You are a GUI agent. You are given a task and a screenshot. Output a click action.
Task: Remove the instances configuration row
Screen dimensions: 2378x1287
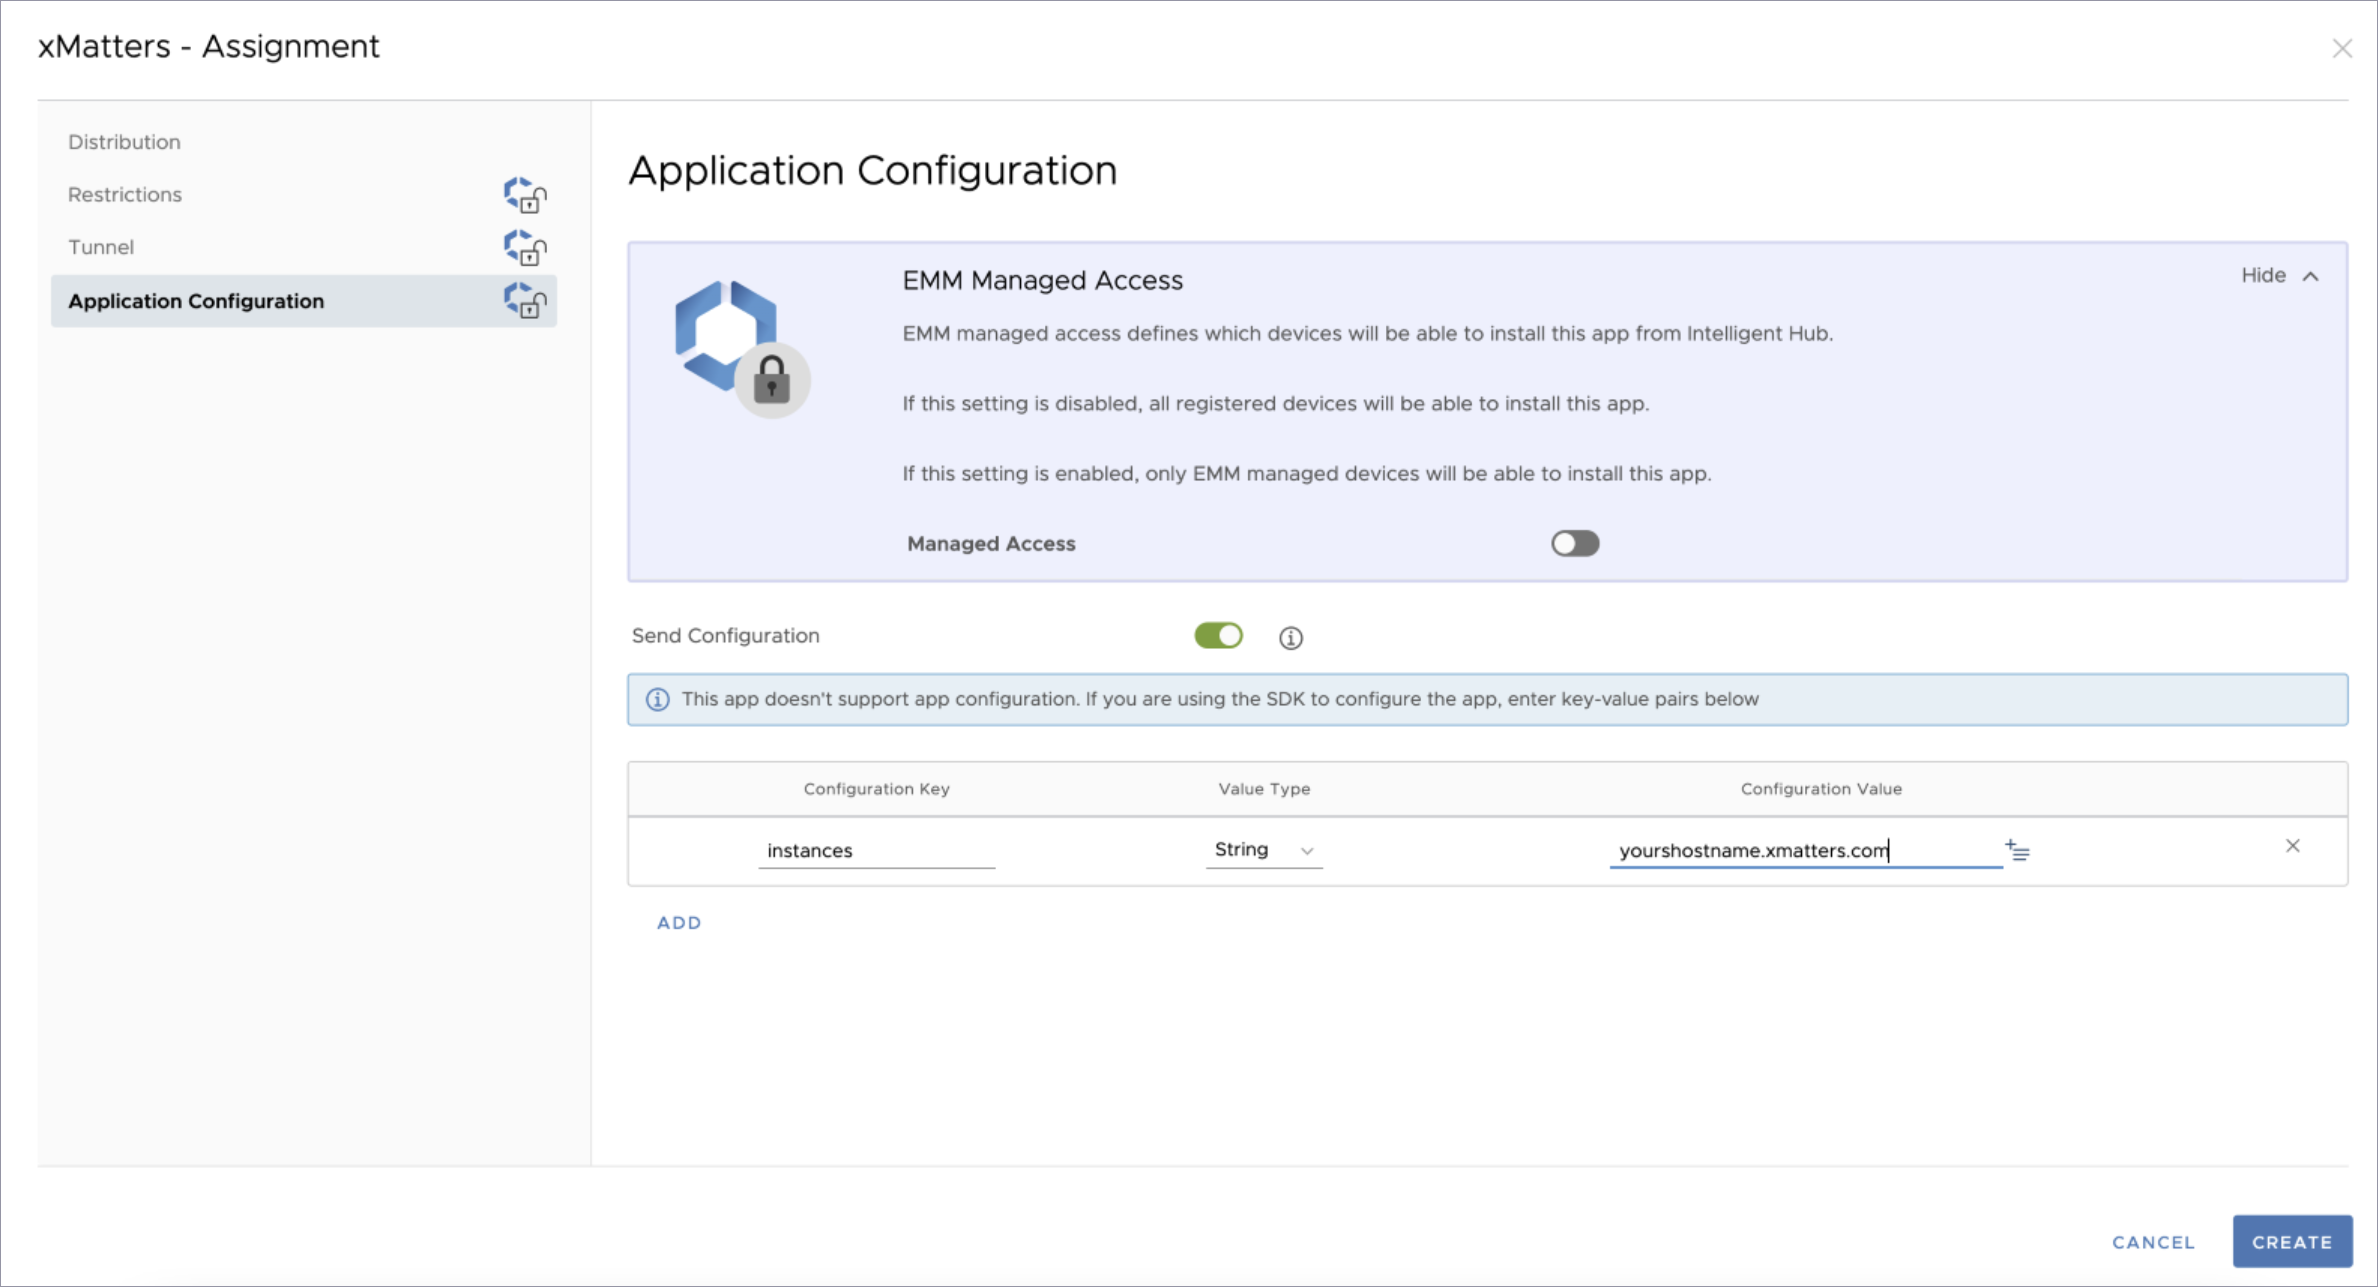[x=2292, y=846]
